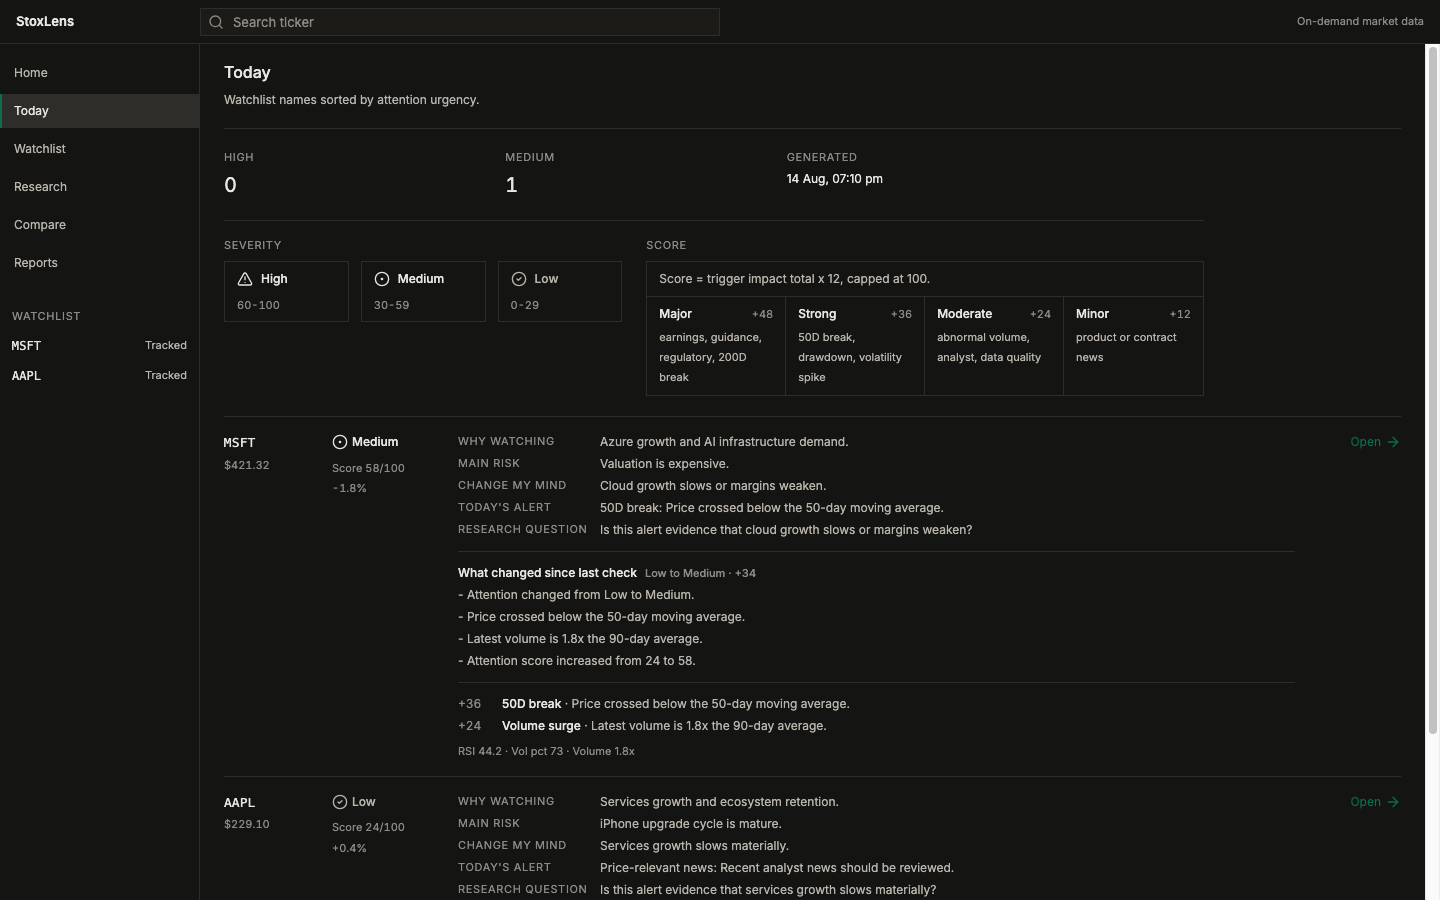This screenshot has width=1440, height=900.
Task: Click 'Azure growth and AI infrastructure demand.'
Action: coord(724,442)
